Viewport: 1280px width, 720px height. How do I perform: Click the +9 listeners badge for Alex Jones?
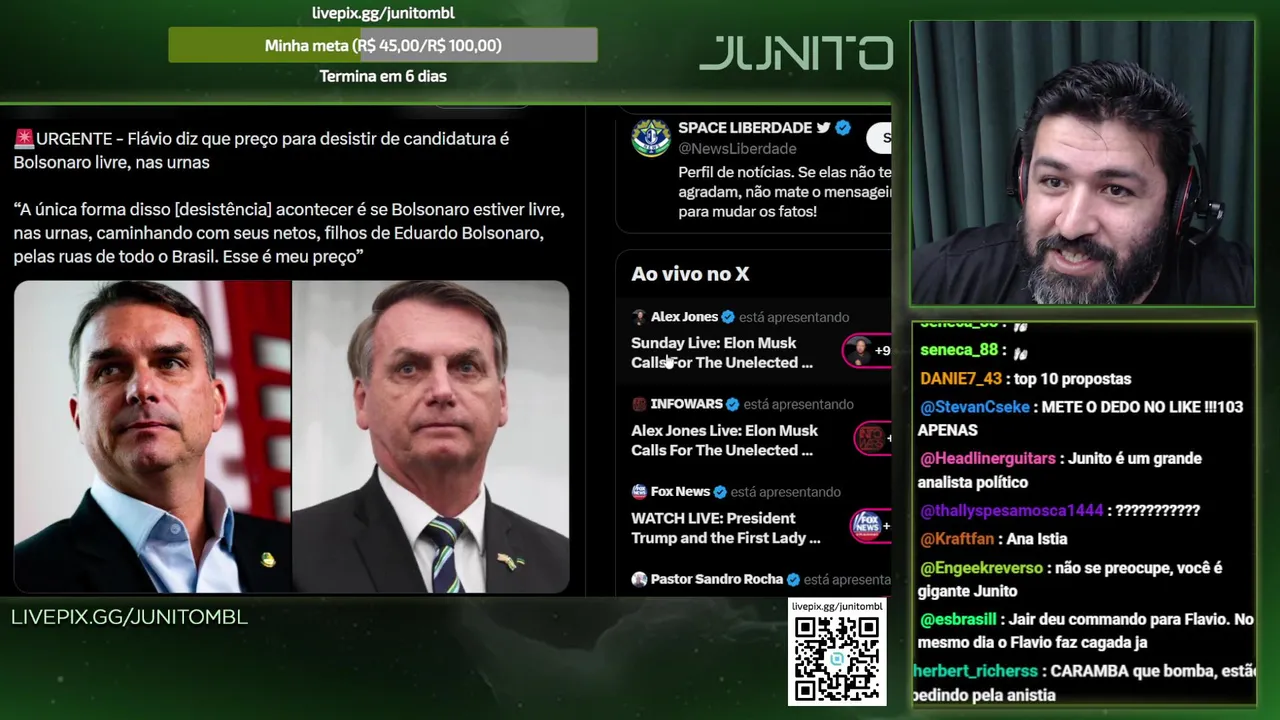coord(867,351)
